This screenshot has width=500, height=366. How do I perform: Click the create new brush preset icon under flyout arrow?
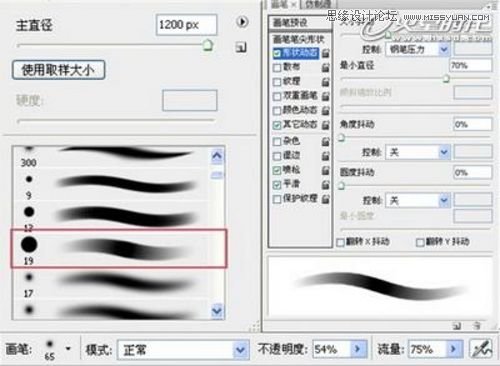[241, 47]
